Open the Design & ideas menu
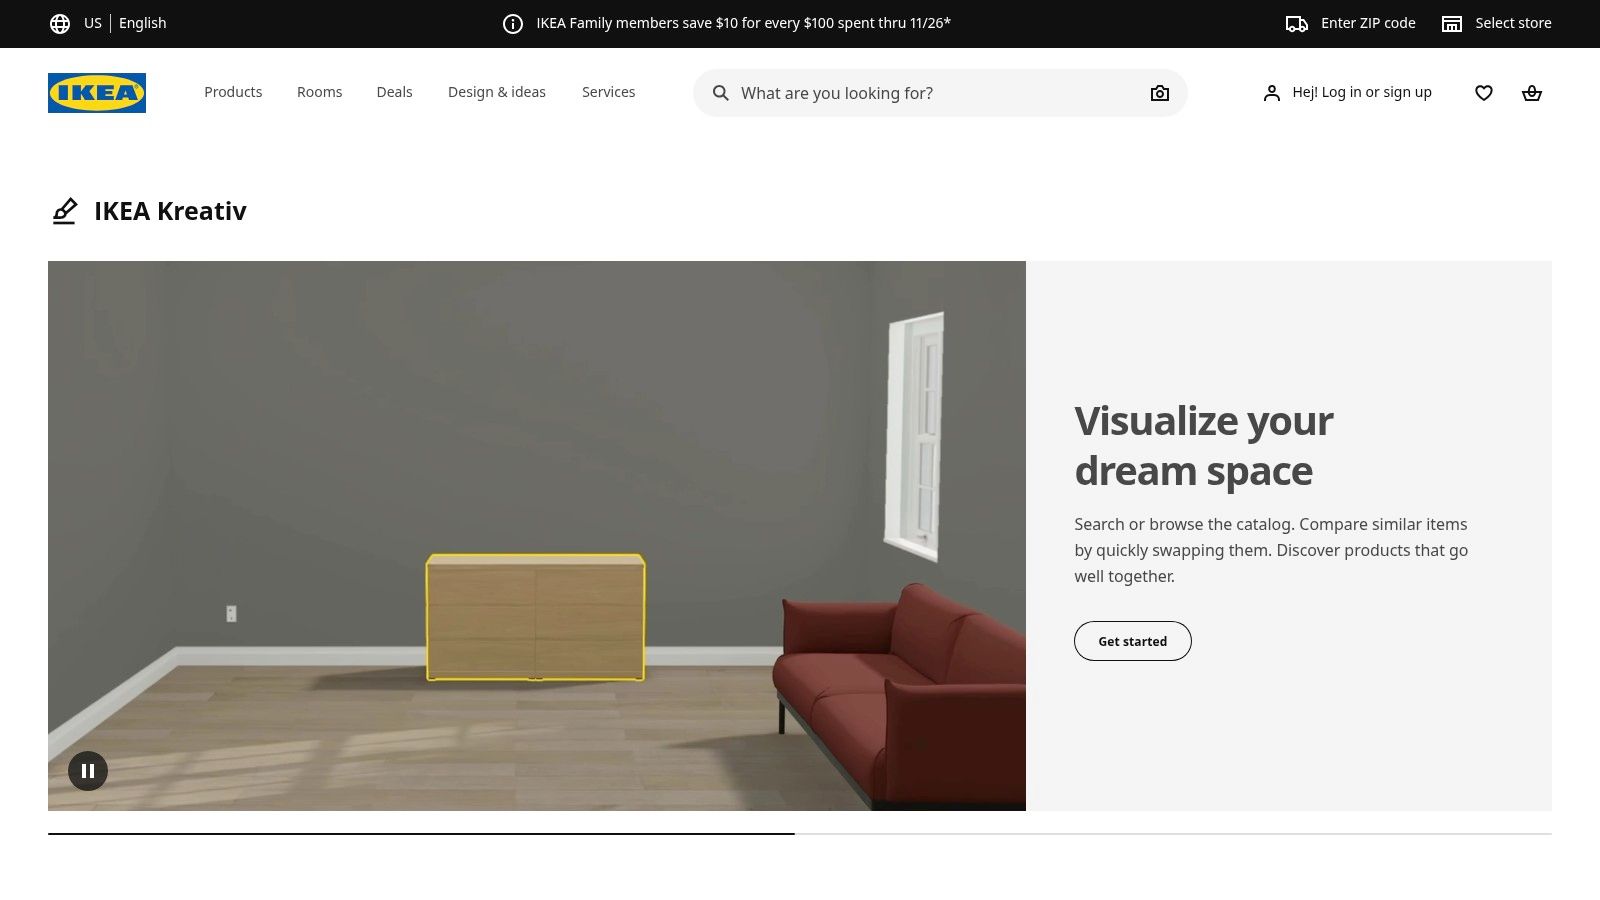Image resolution: width=1600 pixels, height=900 pixels. pyautogui.click(x=497, y=92)
